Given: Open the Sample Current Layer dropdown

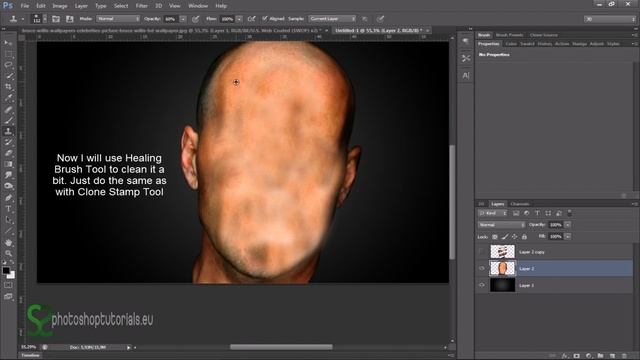Looking at the screenshot, I should [x=332, y=19].
